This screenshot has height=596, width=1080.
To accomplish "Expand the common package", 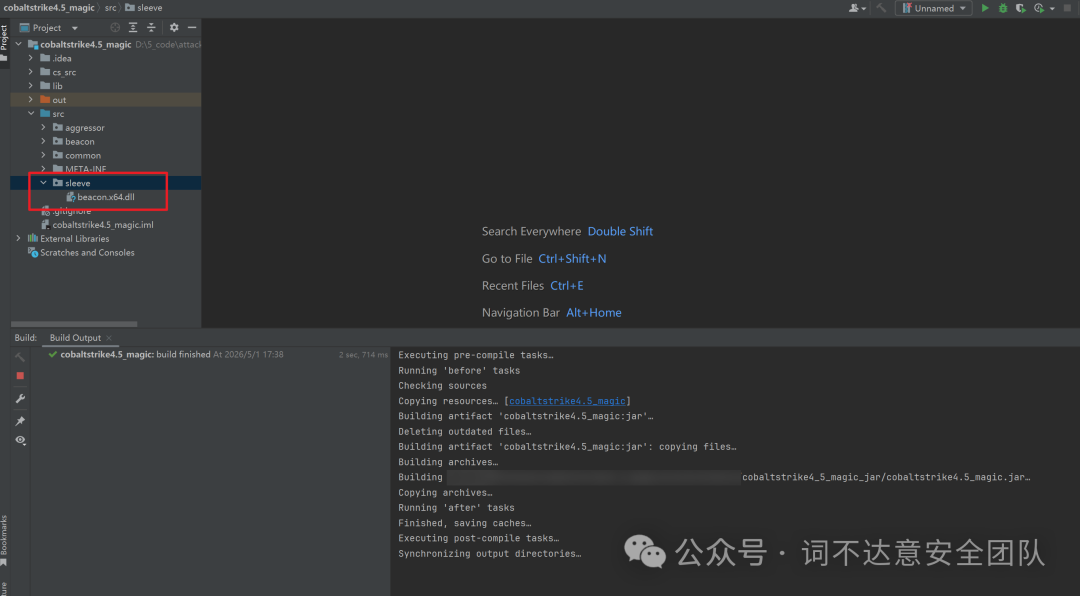I will [x=43, y=155].
